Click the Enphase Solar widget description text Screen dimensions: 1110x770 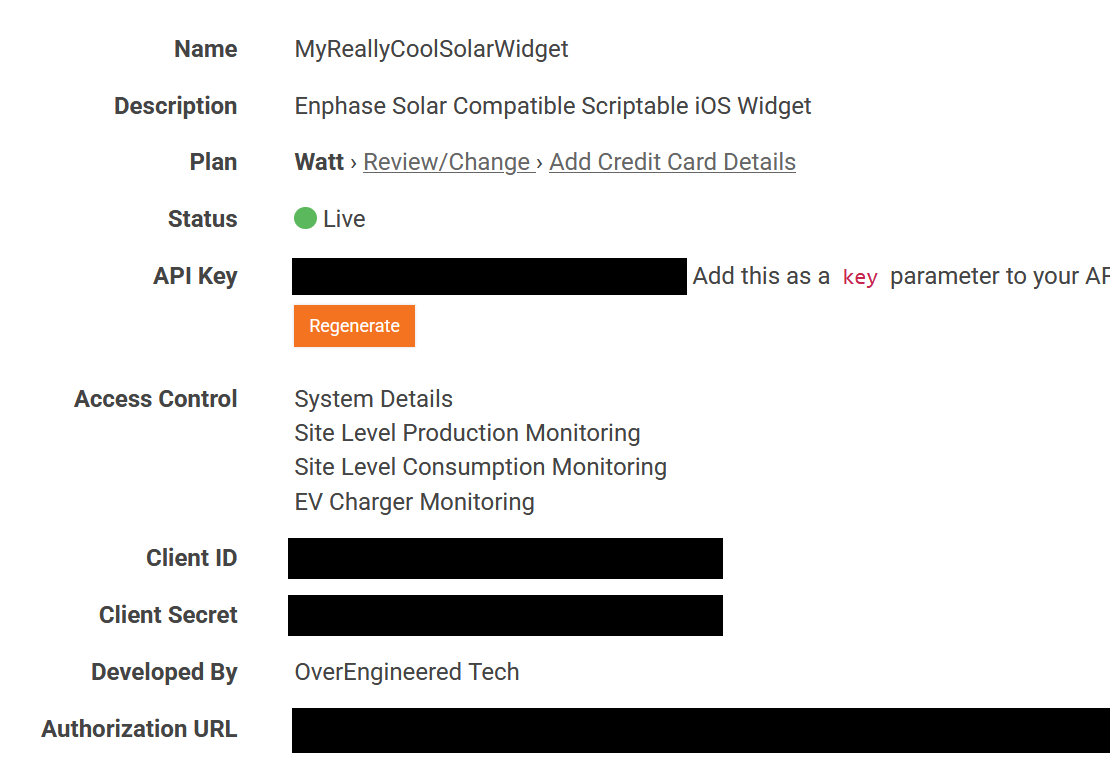pos(552,105)
